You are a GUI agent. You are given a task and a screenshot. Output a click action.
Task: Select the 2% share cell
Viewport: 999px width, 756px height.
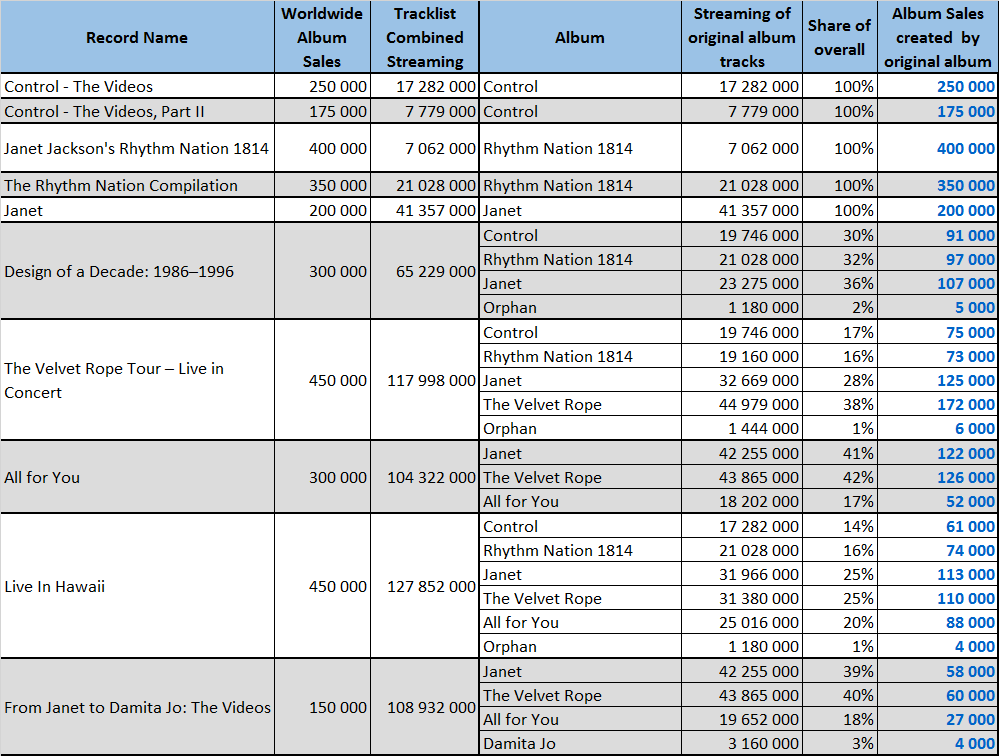[x=840, y=308]
